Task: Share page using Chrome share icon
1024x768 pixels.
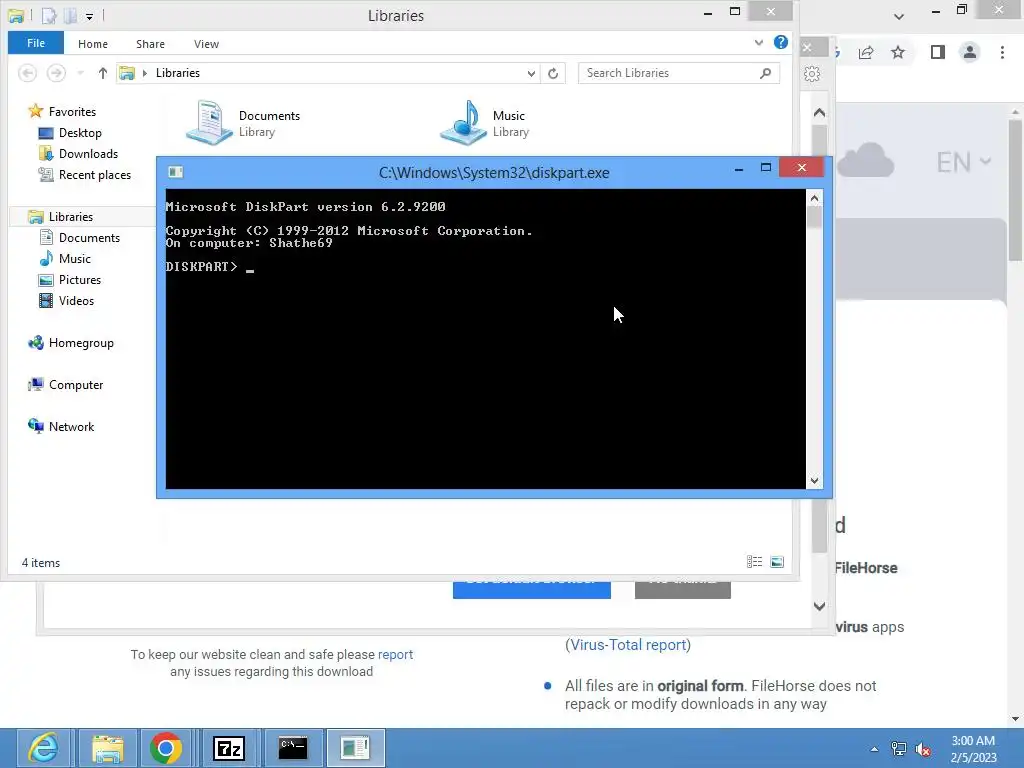Action: click(x=866, y=52)
